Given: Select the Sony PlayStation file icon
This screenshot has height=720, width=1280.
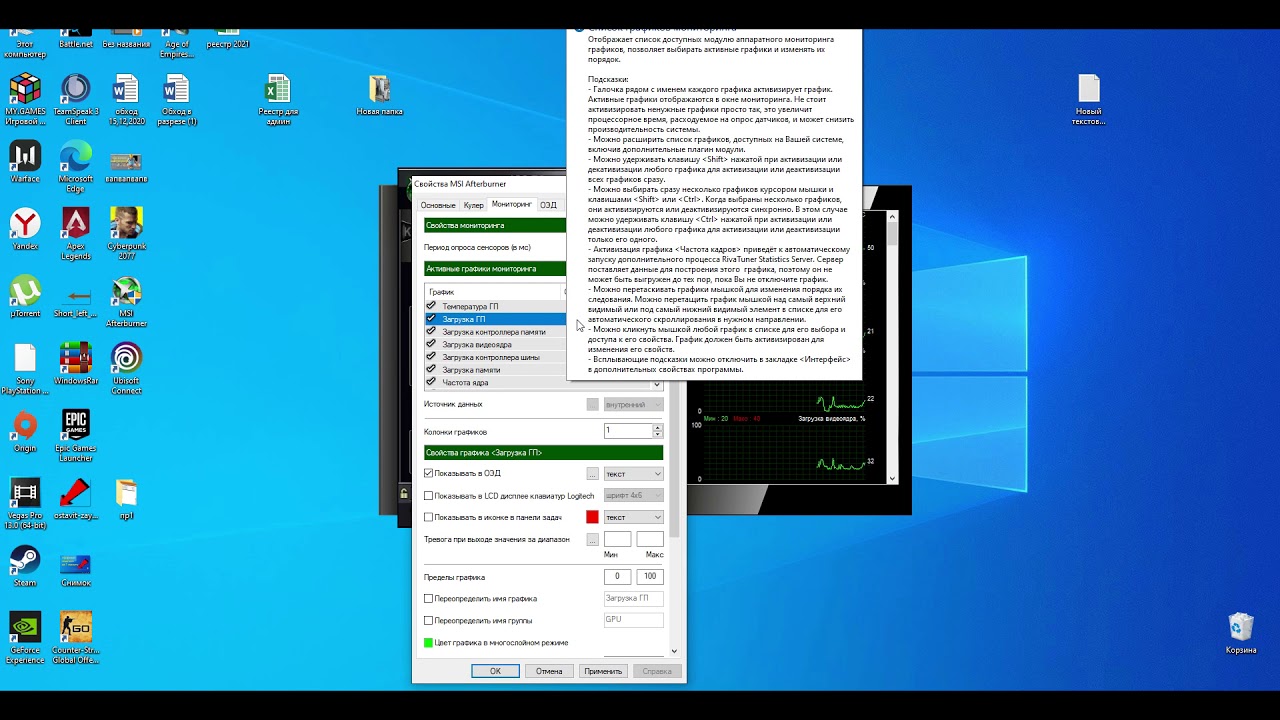Looking at the screenshot, I should point(25,369).
